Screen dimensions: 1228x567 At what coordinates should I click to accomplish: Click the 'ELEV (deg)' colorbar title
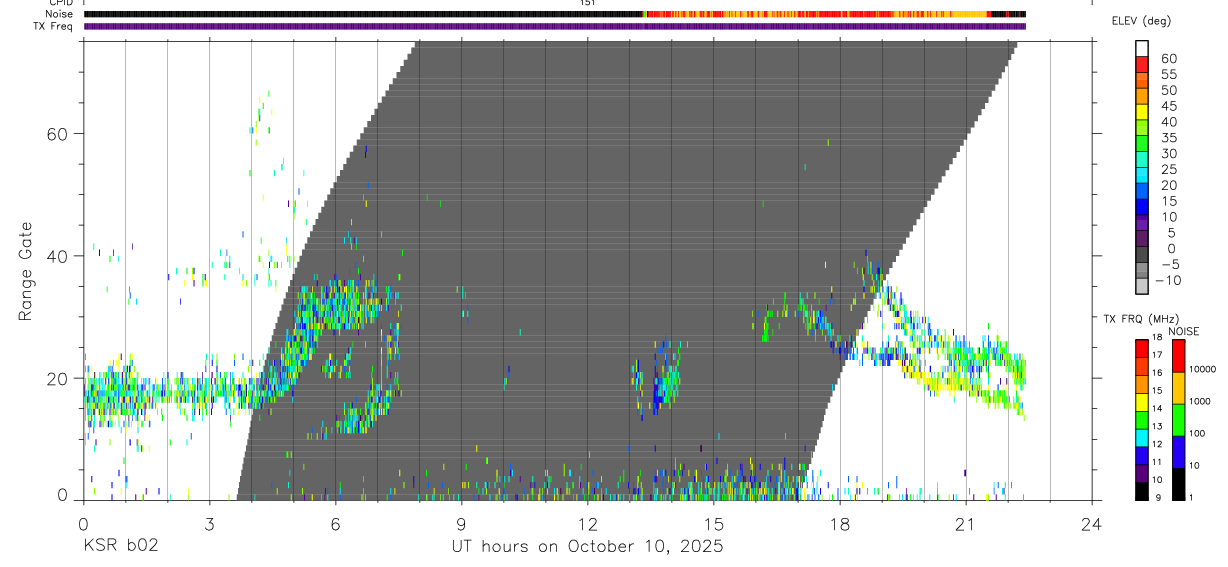click(1141, 21)
